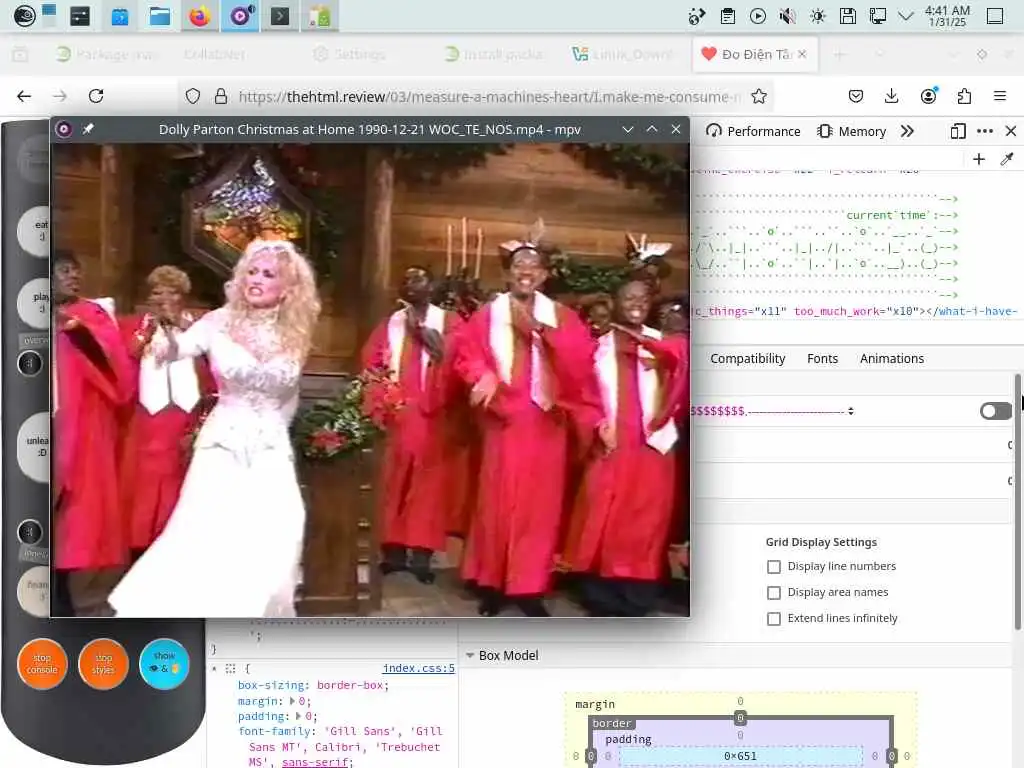This screenshot has width=1024, height=768.
Task: Click the too_much_work attribute in markup
Action: click(x=856, y=312)
